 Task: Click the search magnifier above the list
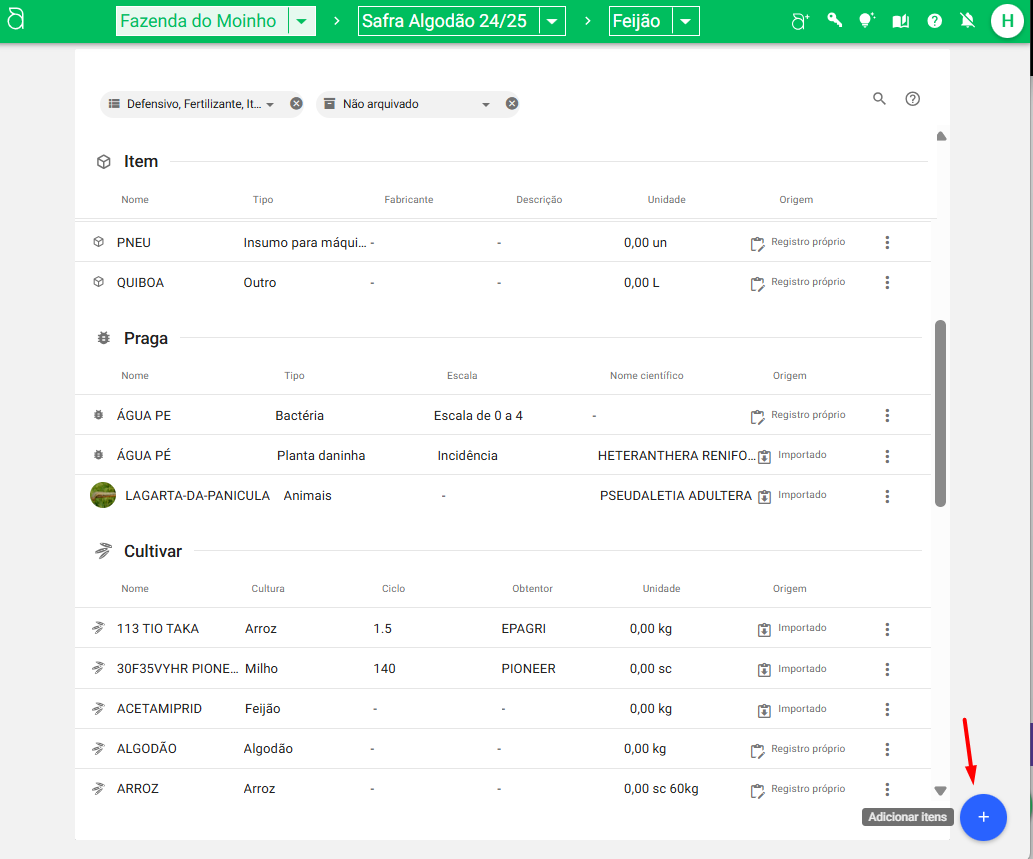[x=880, y=99]
